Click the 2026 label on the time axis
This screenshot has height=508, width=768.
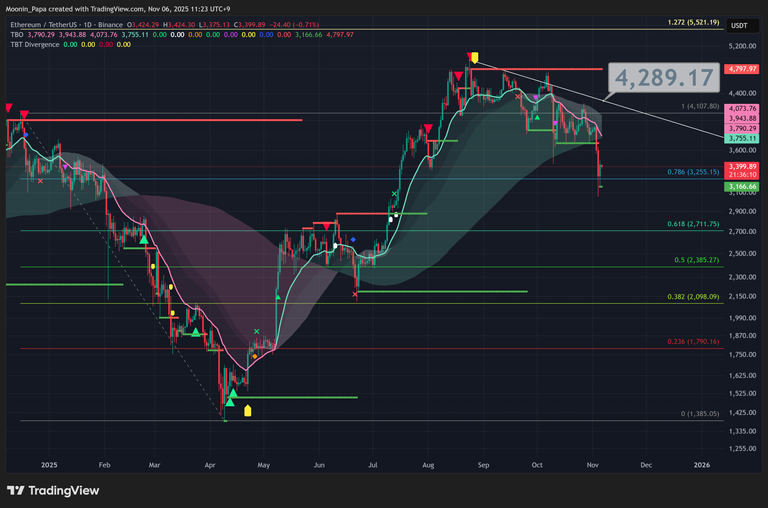[x=701, y=465]
